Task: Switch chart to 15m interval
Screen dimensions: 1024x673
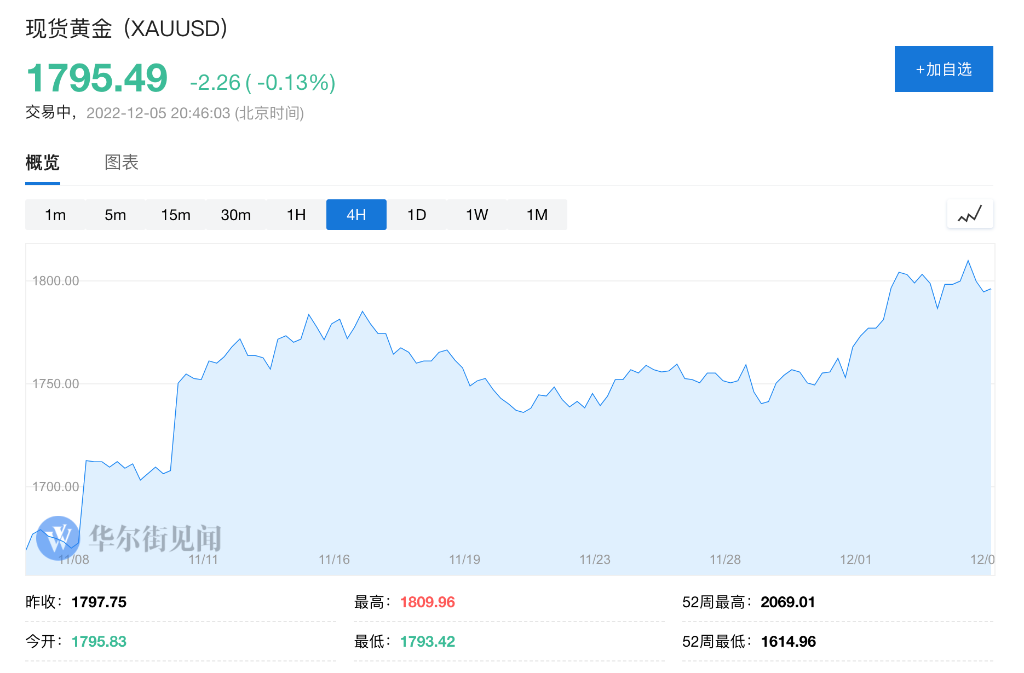Action: tap(176, 215)
